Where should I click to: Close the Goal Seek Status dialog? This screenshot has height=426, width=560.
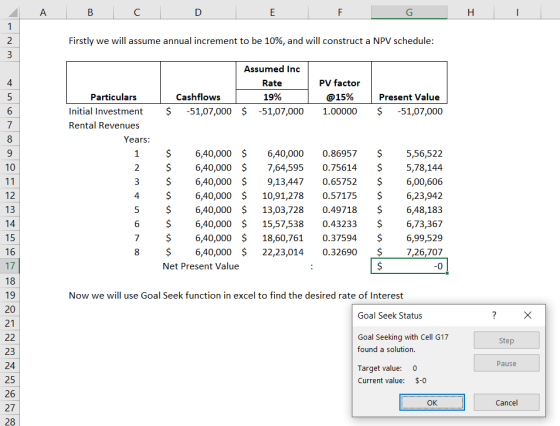coord(528,315)
